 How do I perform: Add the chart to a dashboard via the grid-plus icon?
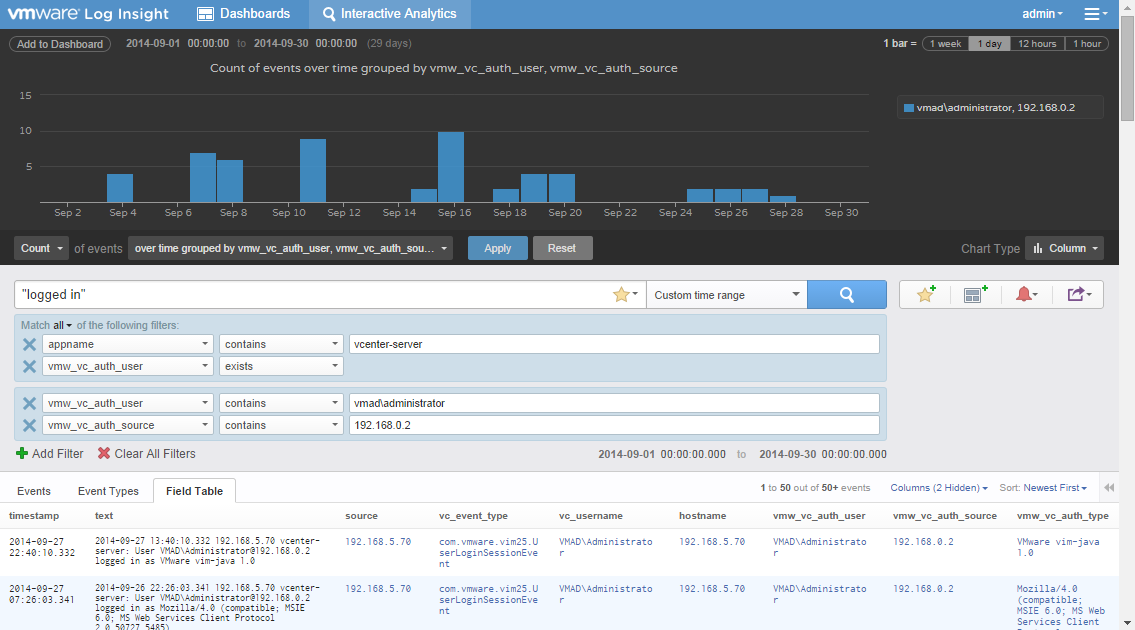(x=975, y=294)
